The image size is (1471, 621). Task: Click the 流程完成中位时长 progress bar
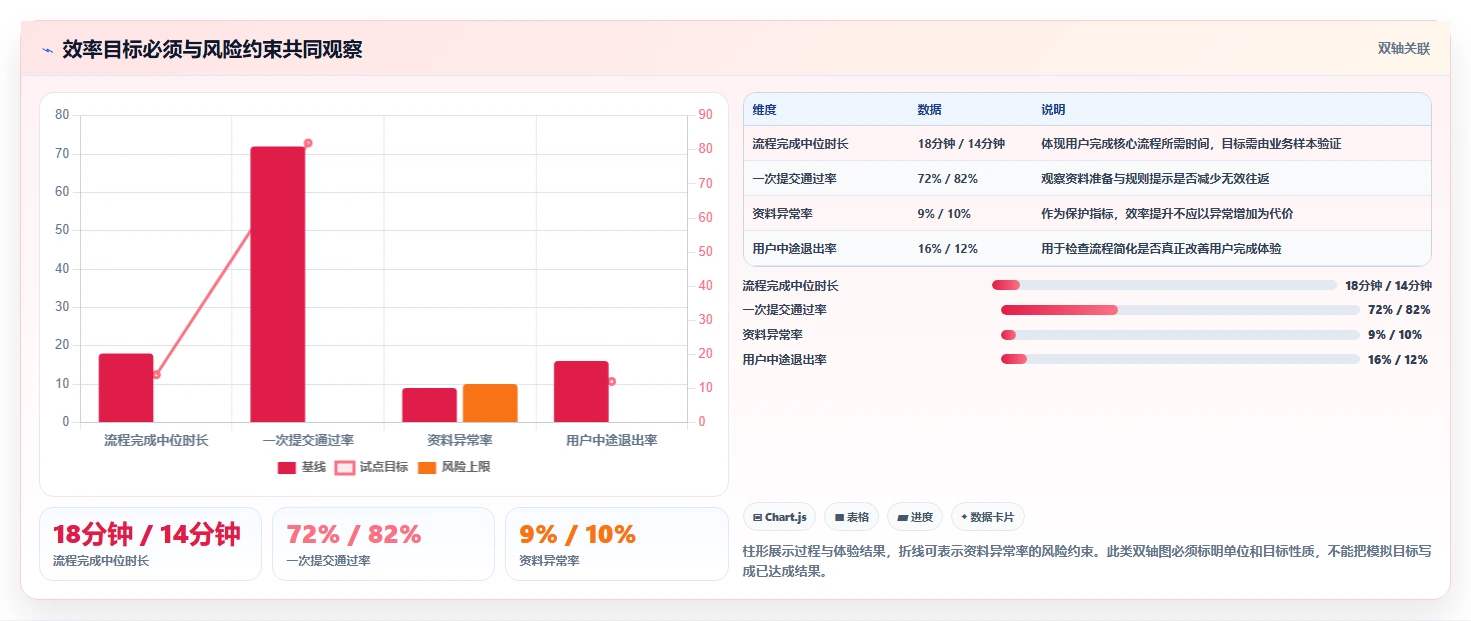(x=1164, y=285)
